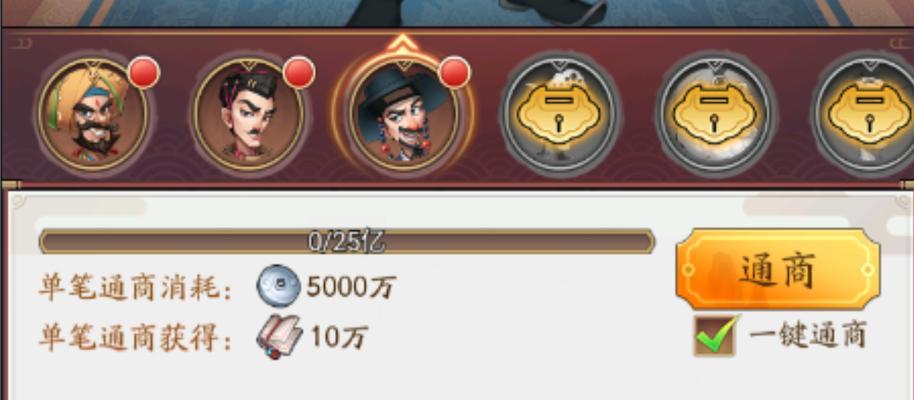The image size is (914, 400).
Task: Tap the first locked merchant slot
Action: pyautogui.click(x=559, y=115)
